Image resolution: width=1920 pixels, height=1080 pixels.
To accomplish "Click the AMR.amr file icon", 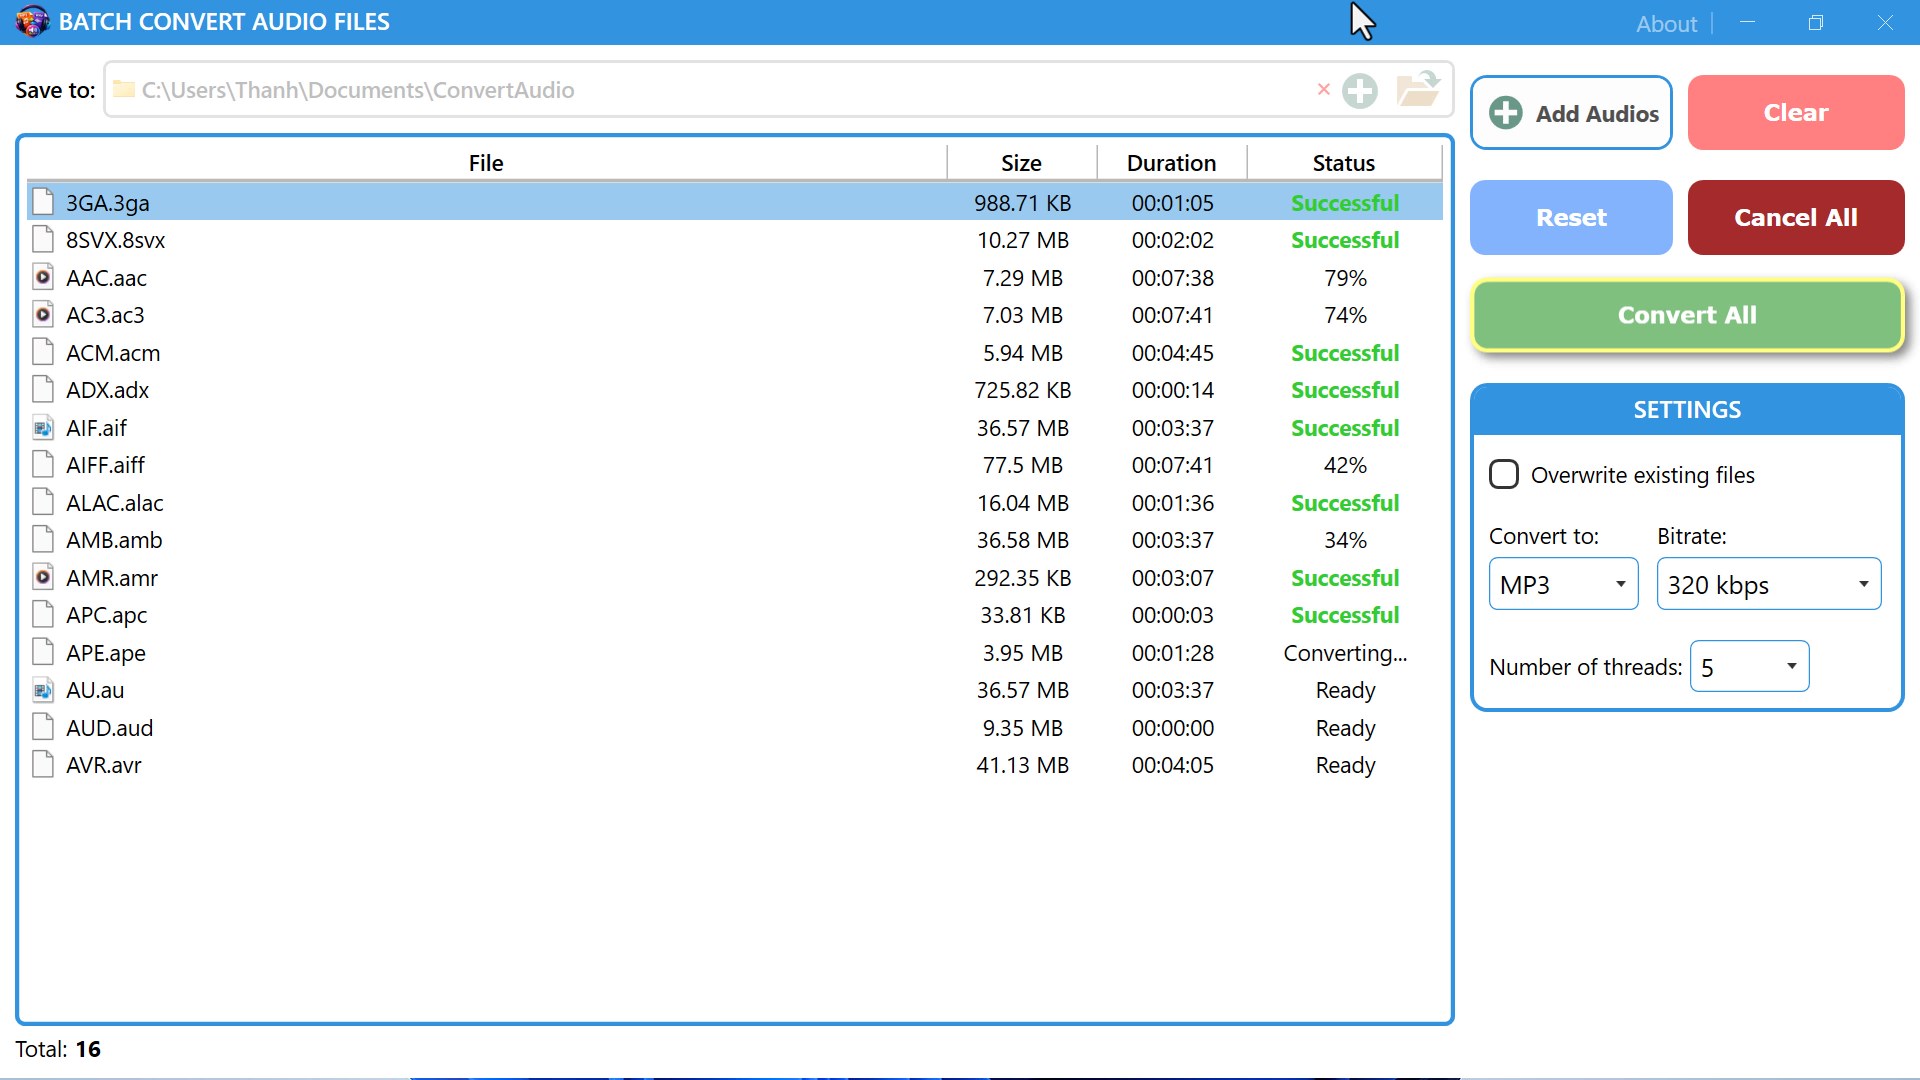I will point(43,578).
